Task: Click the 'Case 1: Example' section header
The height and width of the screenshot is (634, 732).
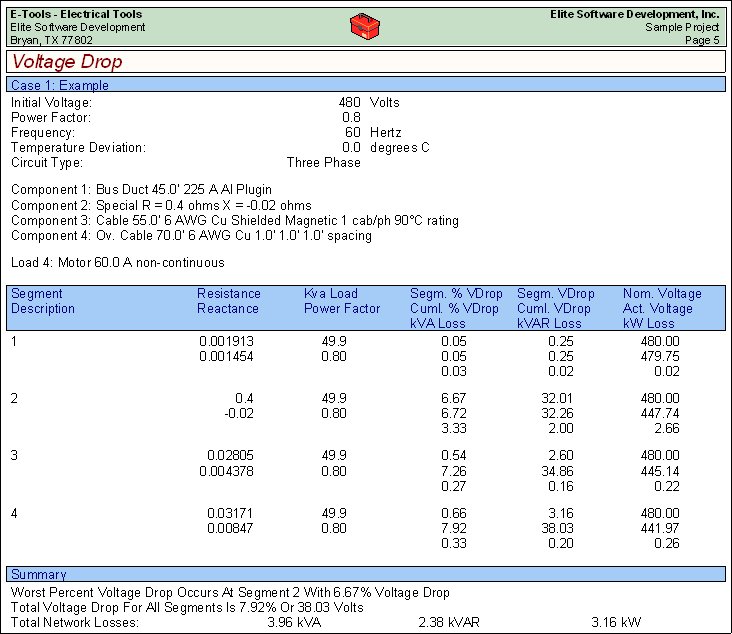Action: click(366, 85)
